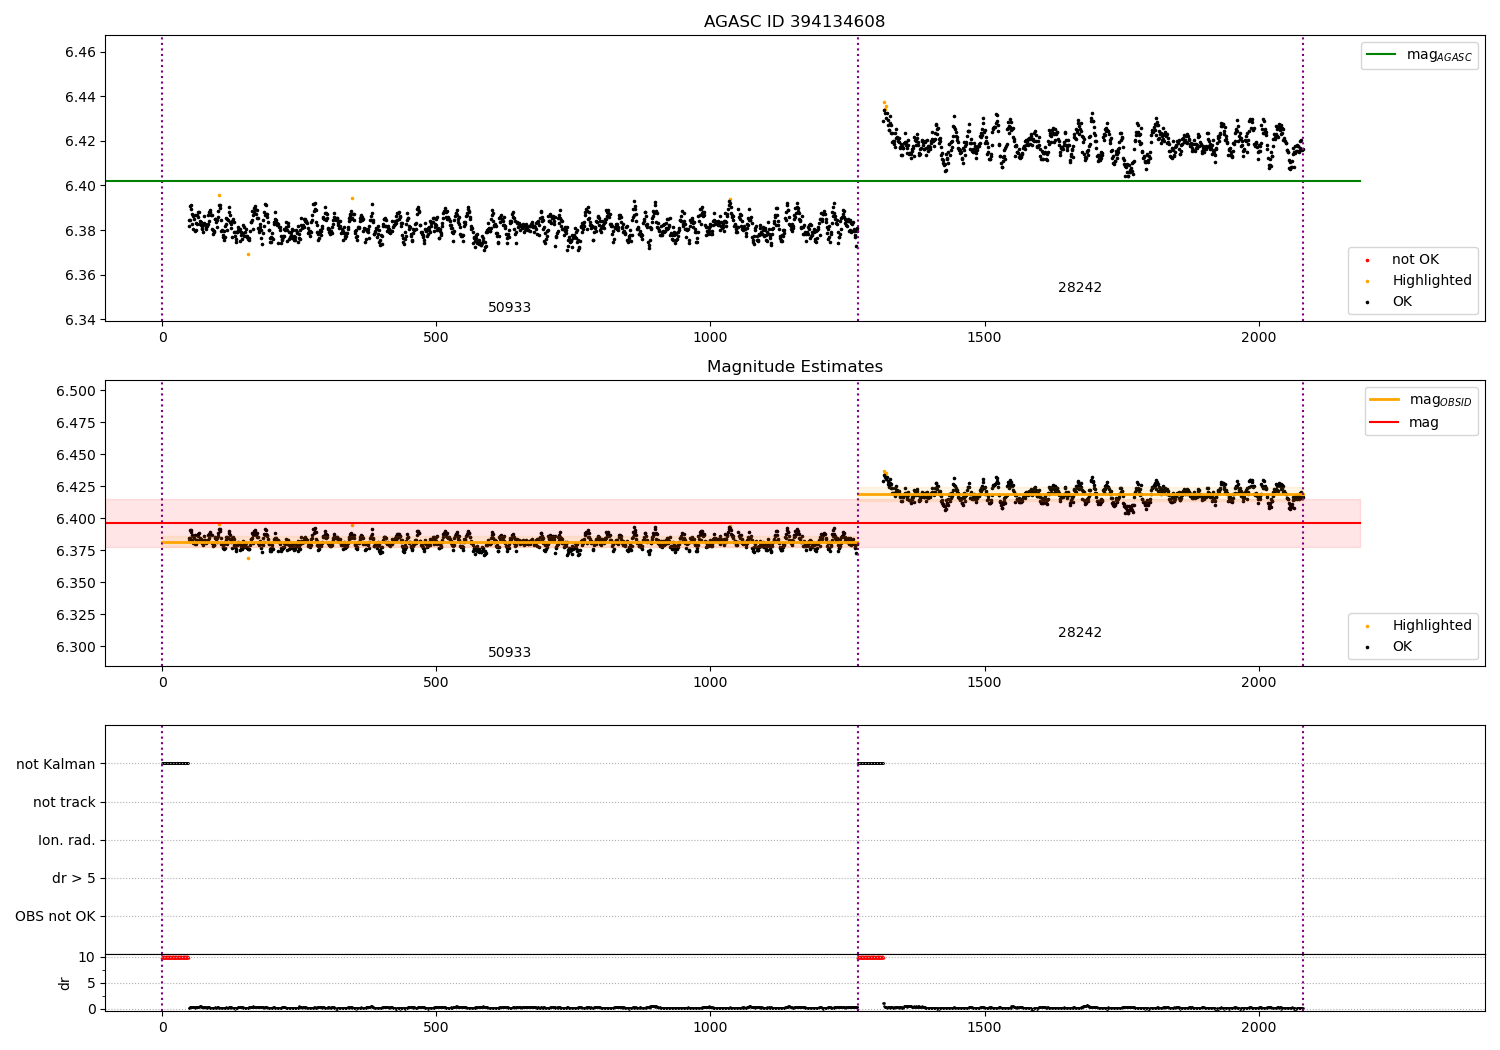Click the y-axis tick "6.40"
This screenshot has width=1500, height=1050.
tap(81, 186)
